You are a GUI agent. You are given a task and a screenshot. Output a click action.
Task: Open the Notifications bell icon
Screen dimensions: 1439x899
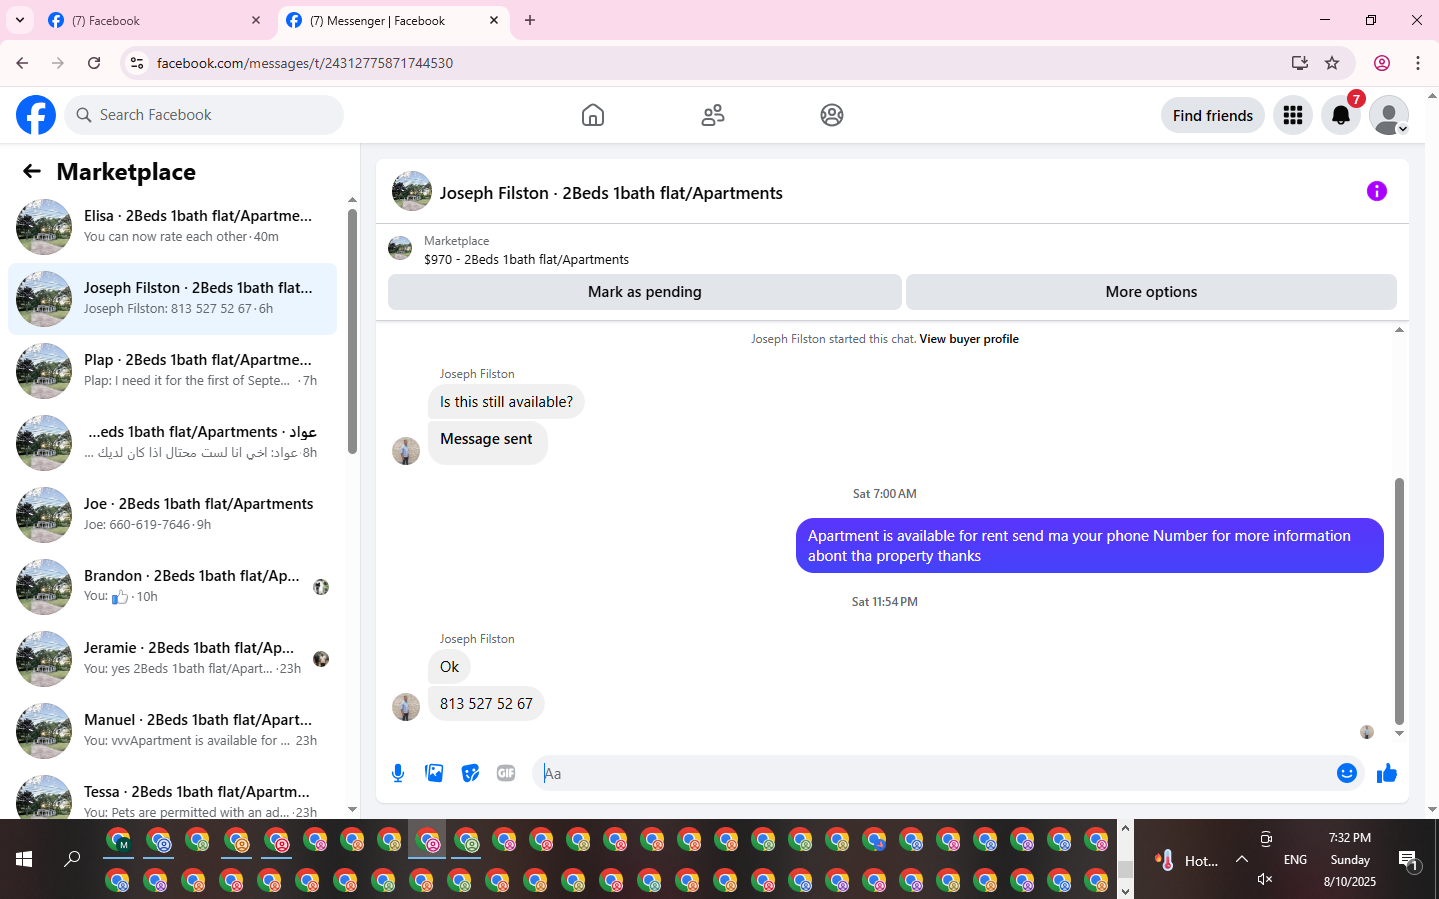pos(1341,115)
